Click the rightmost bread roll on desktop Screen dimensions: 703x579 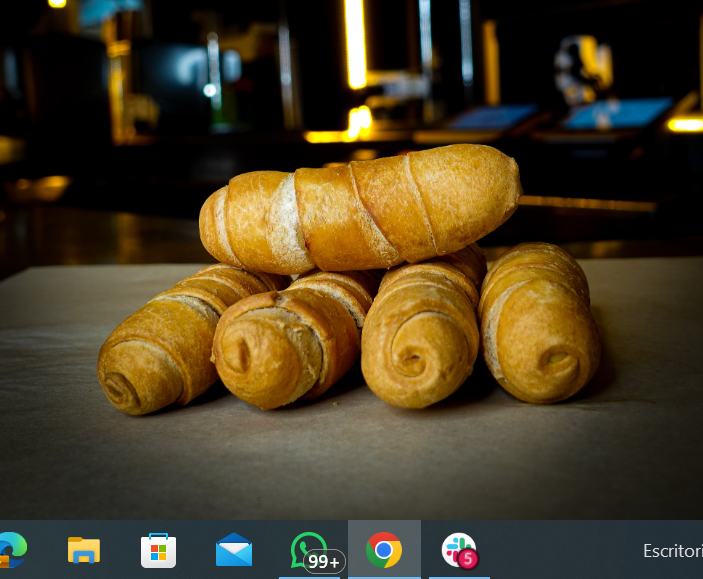click(540, 325)
